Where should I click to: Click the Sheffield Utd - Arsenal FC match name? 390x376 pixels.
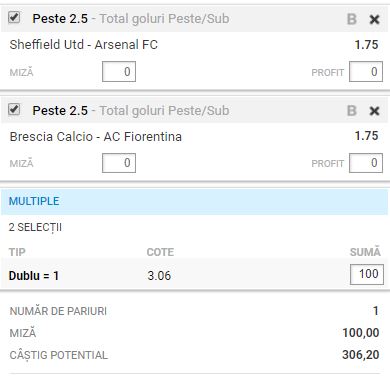pos(84,44)
